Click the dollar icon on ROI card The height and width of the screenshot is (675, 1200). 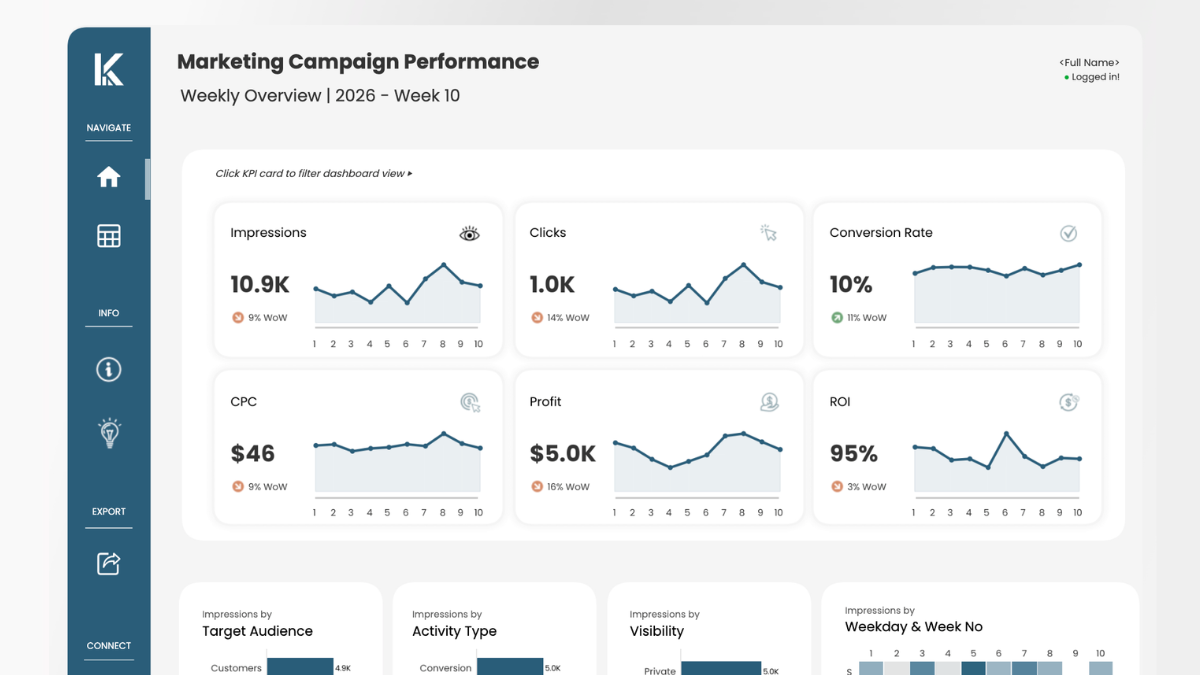click(1068, 401)
